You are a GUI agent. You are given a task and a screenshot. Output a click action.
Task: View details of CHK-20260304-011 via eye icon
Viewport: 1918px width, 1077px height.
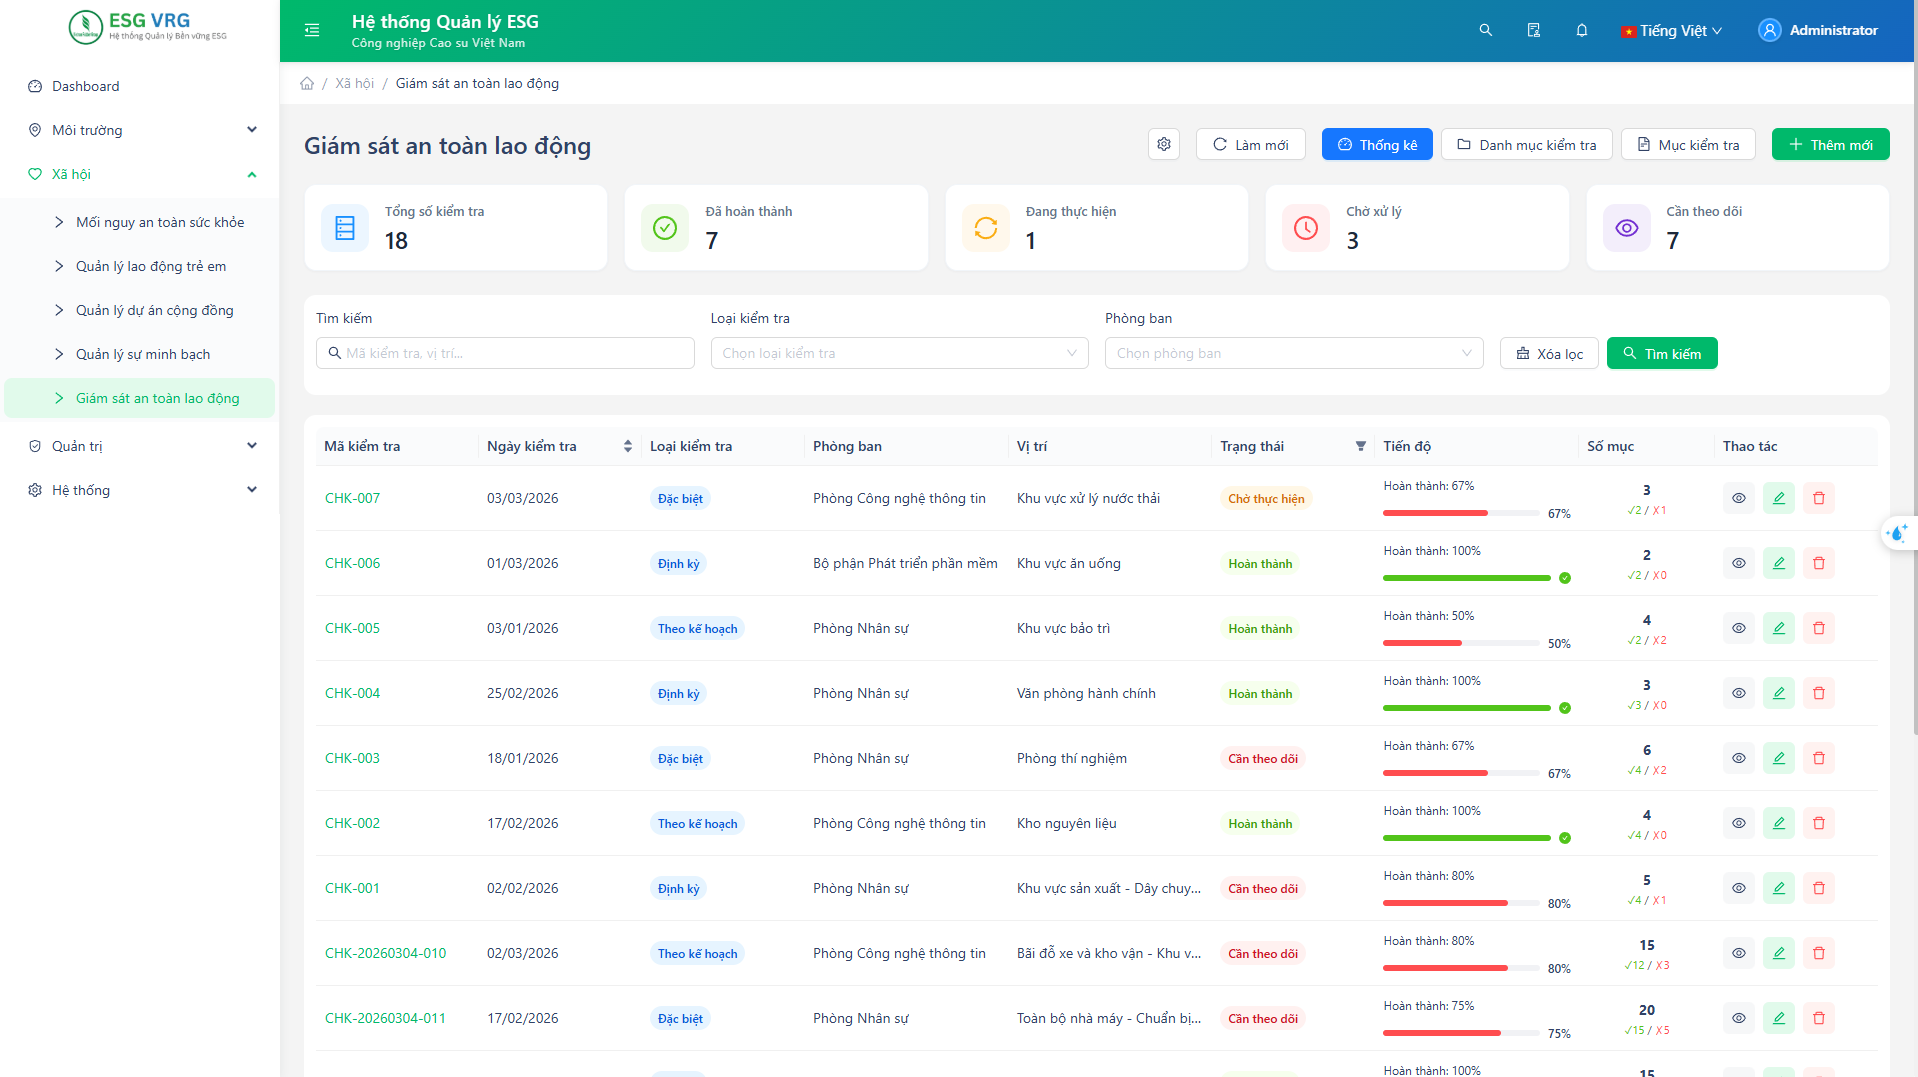tap(1739, 1018)
